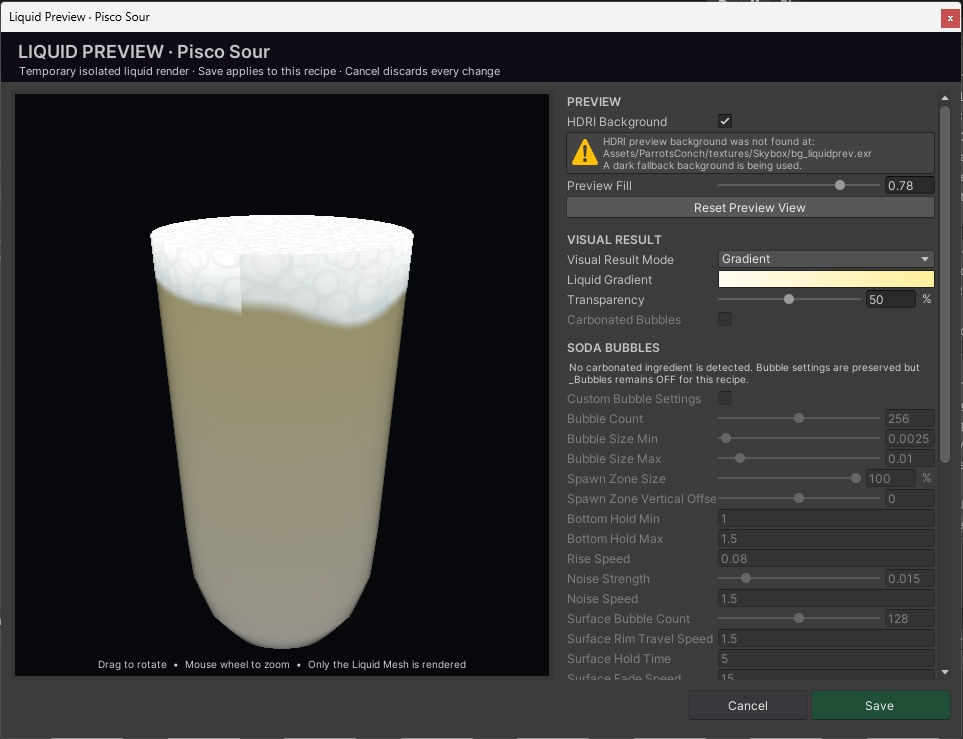Adjust the Surface Bubble Count slider
Screen dimensions: 963x739
798,619
